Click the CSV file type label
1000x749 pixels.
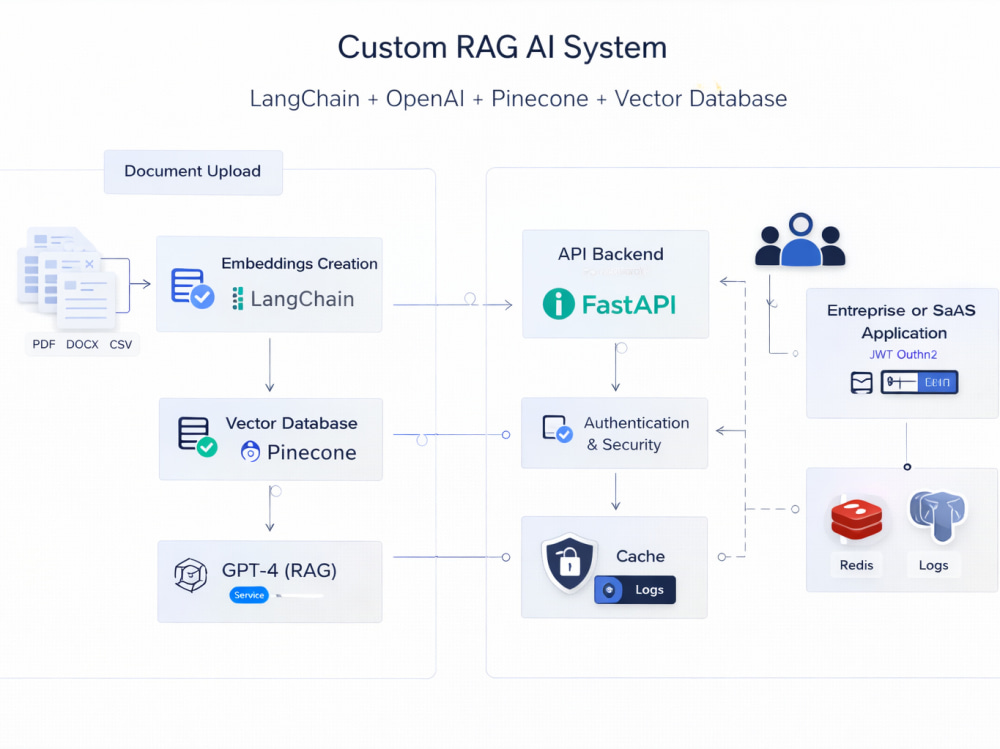[121, 345]
